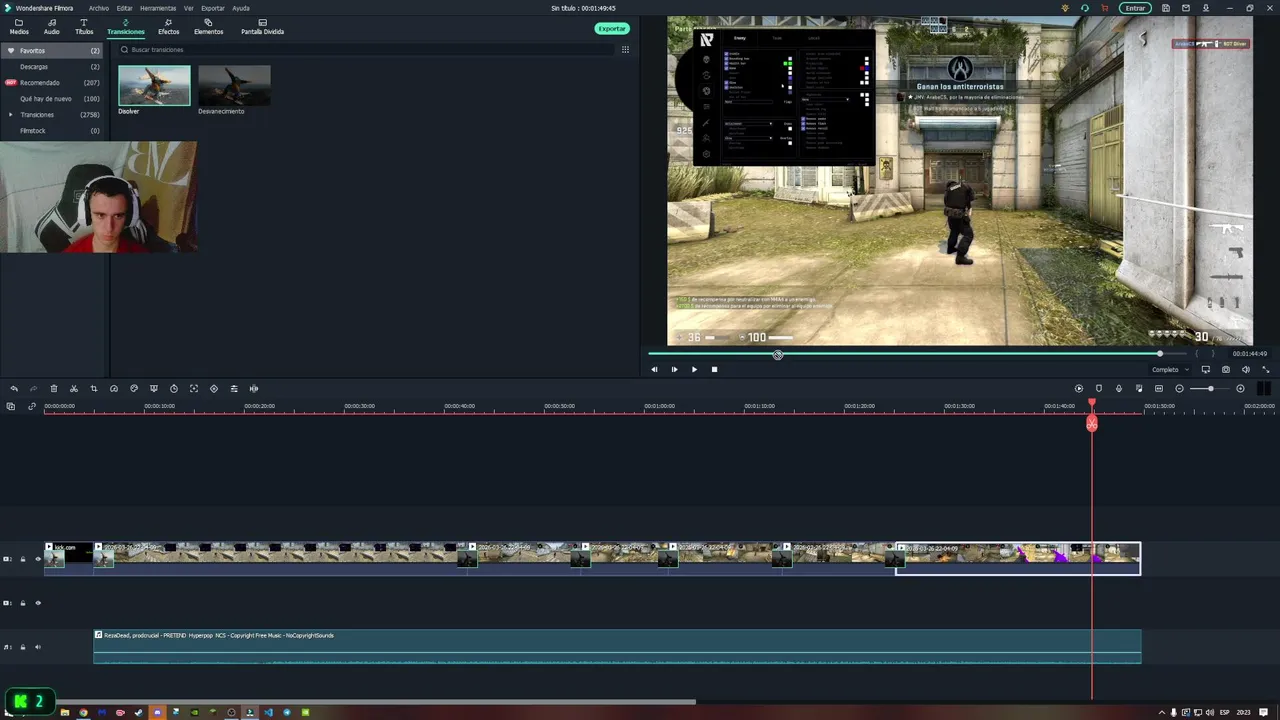Toggle visibility eye of video track 2

coord(38,558)
